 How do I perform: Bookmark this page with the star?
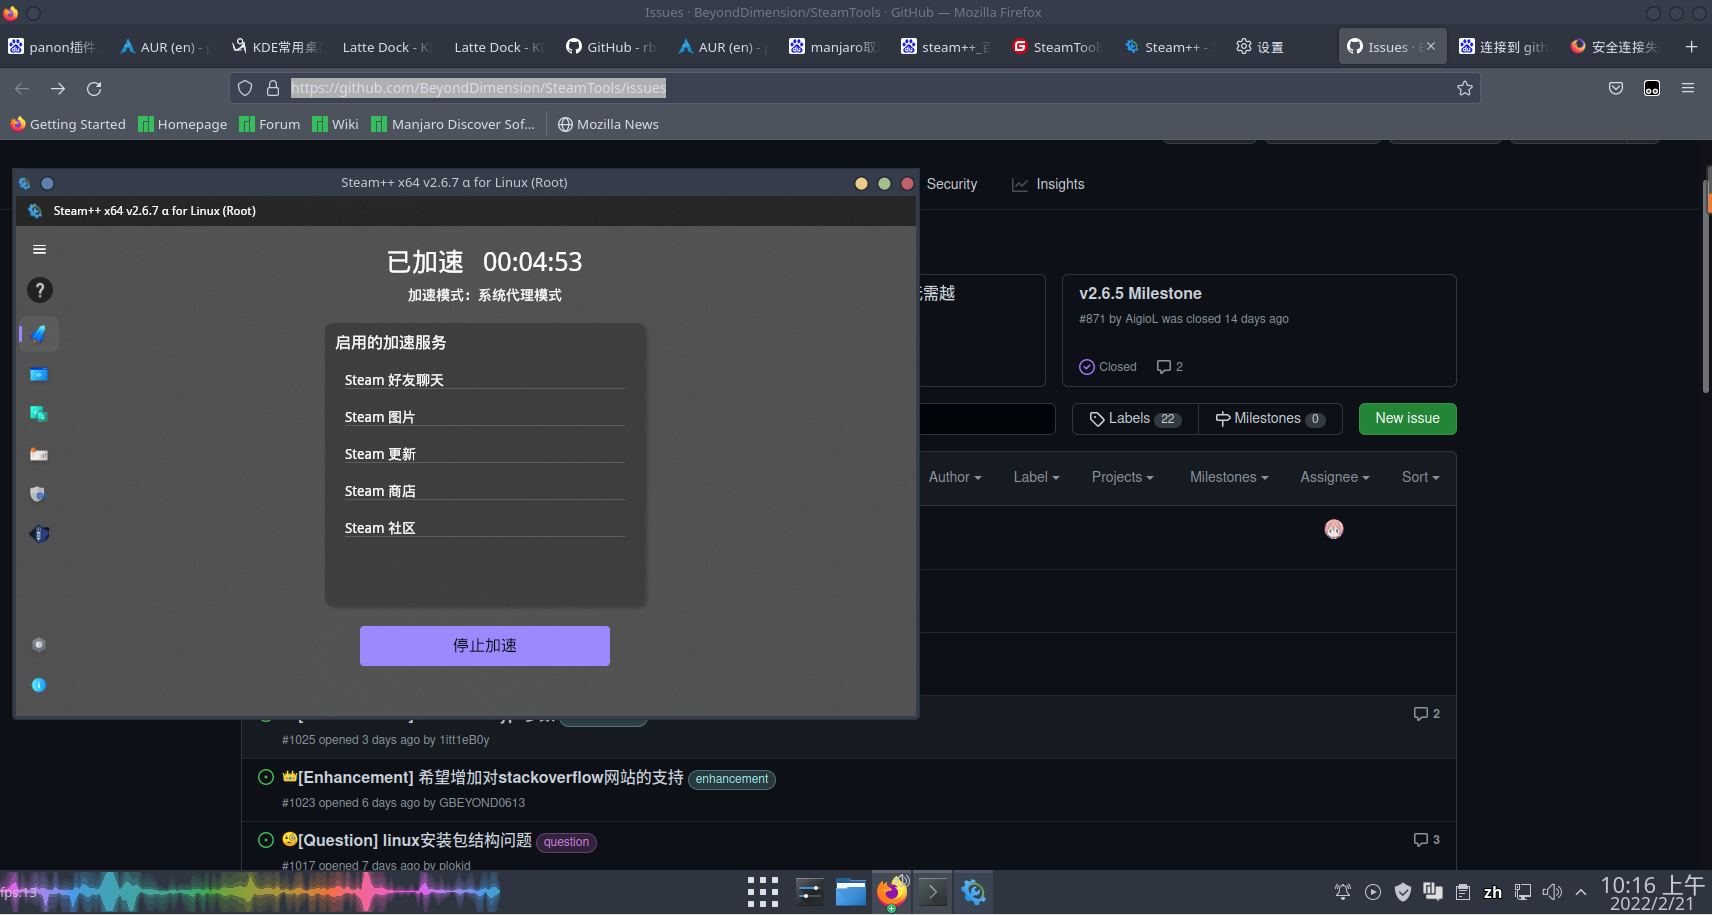pyautogui.click(x=1465, y=88)
